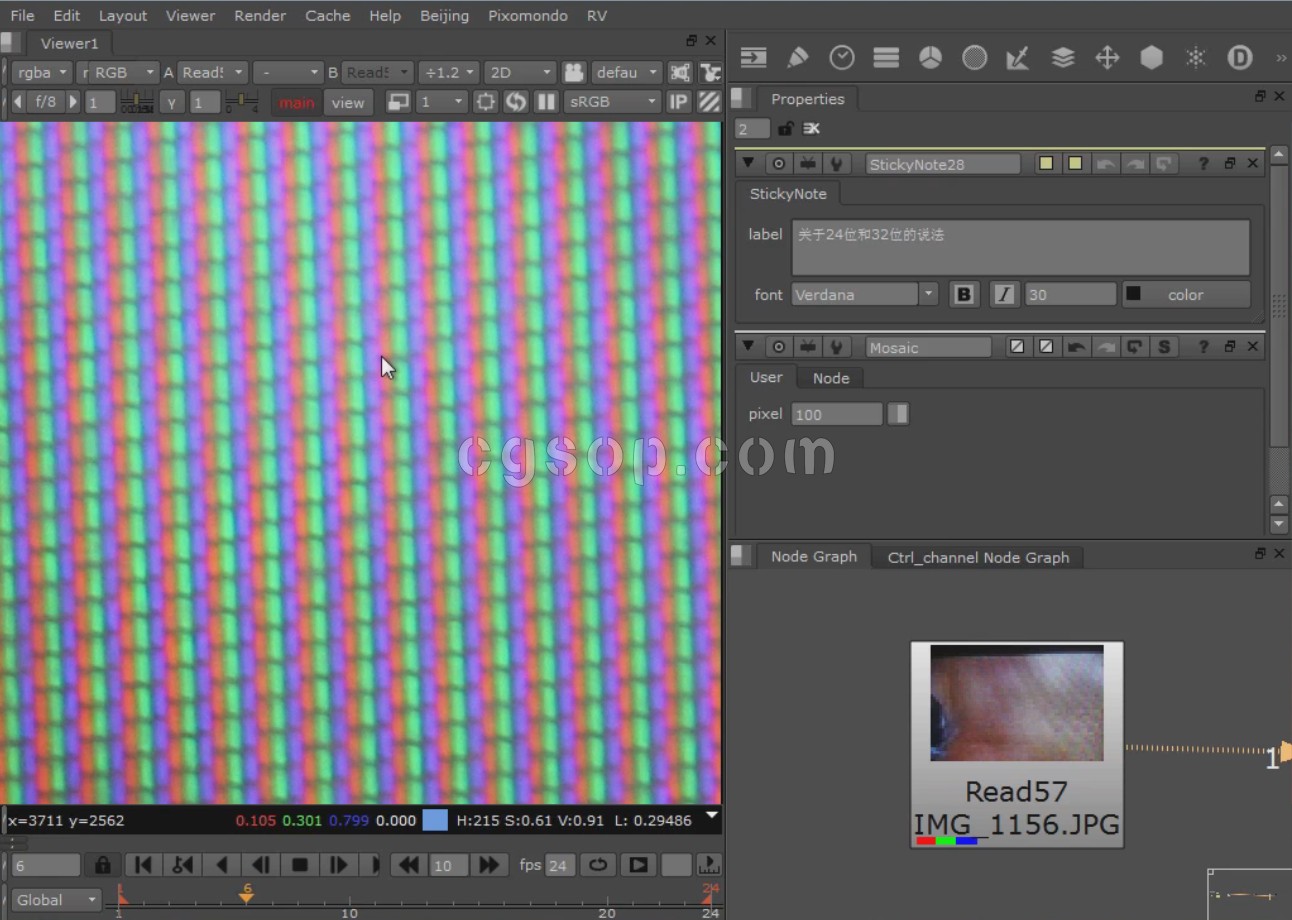Image resolution: width=1292 pixels, height=920 pixels.
Task: Pause viewer updates with pause icon
Action: (x=546, y=102)
